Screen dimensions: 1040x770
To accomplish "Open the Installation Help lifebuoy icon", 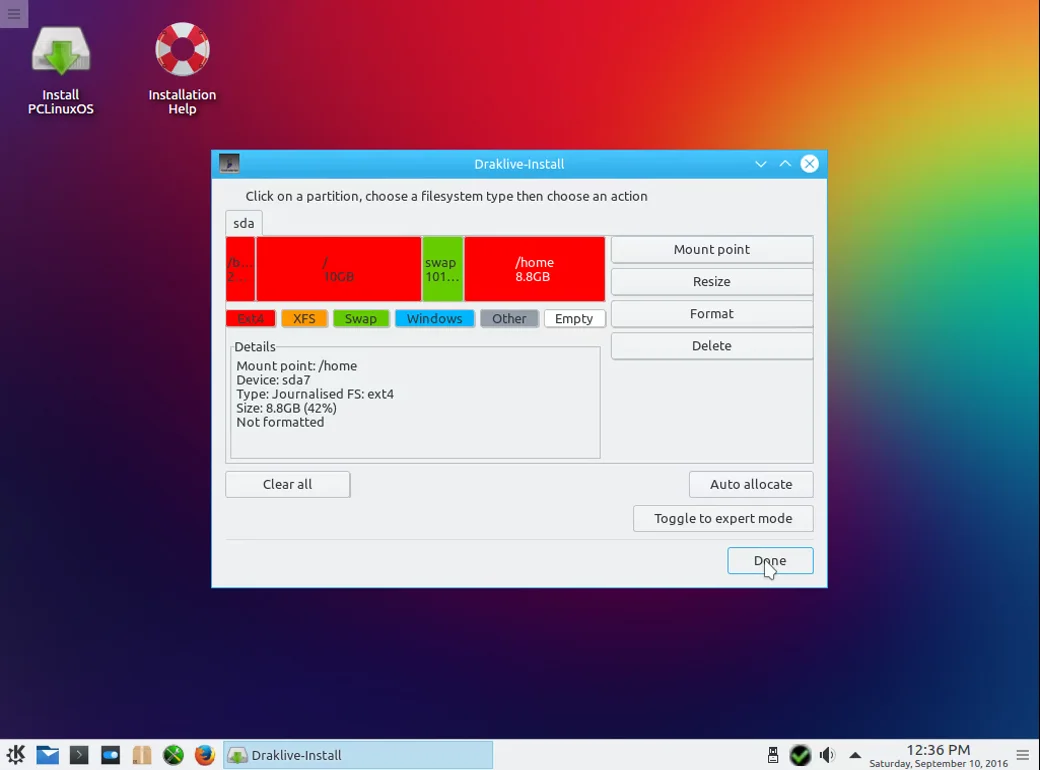I will point(182,70).
